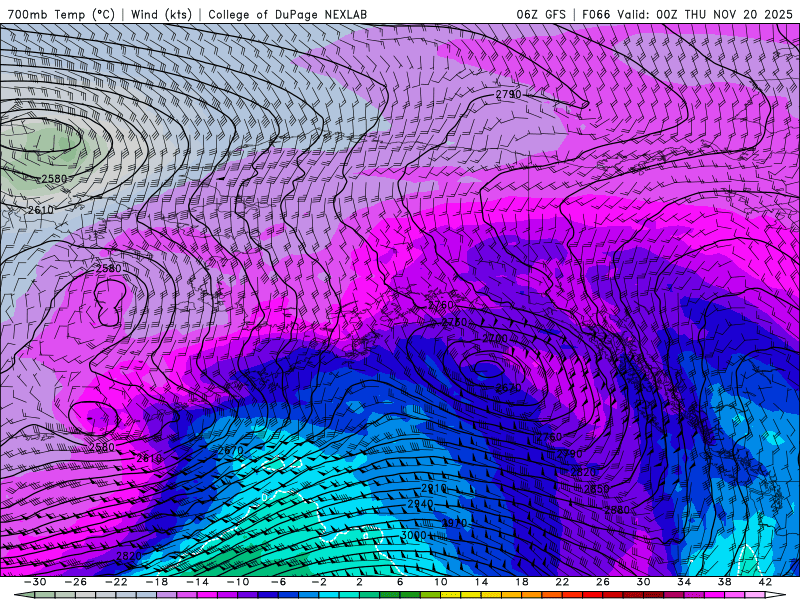This screenshot has width=800, height=600.
Task: Click the 42 colorbar tick label
Action: 765,582
